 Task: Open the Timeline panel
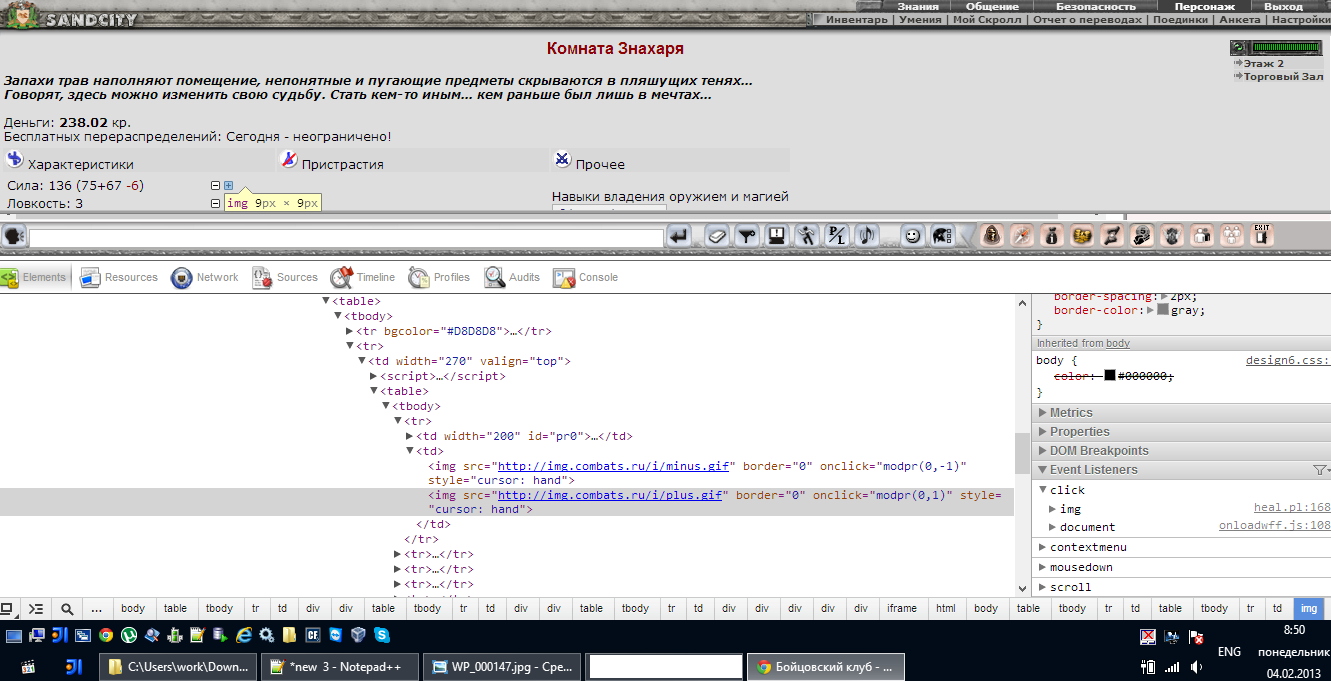tap(363, 277)
